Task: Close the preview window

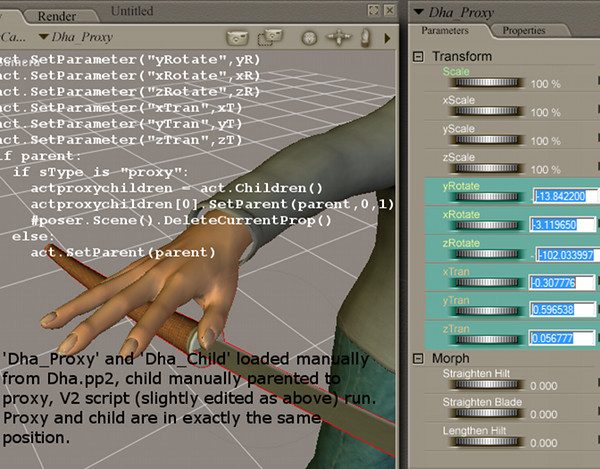Action: tap(389, 10)
